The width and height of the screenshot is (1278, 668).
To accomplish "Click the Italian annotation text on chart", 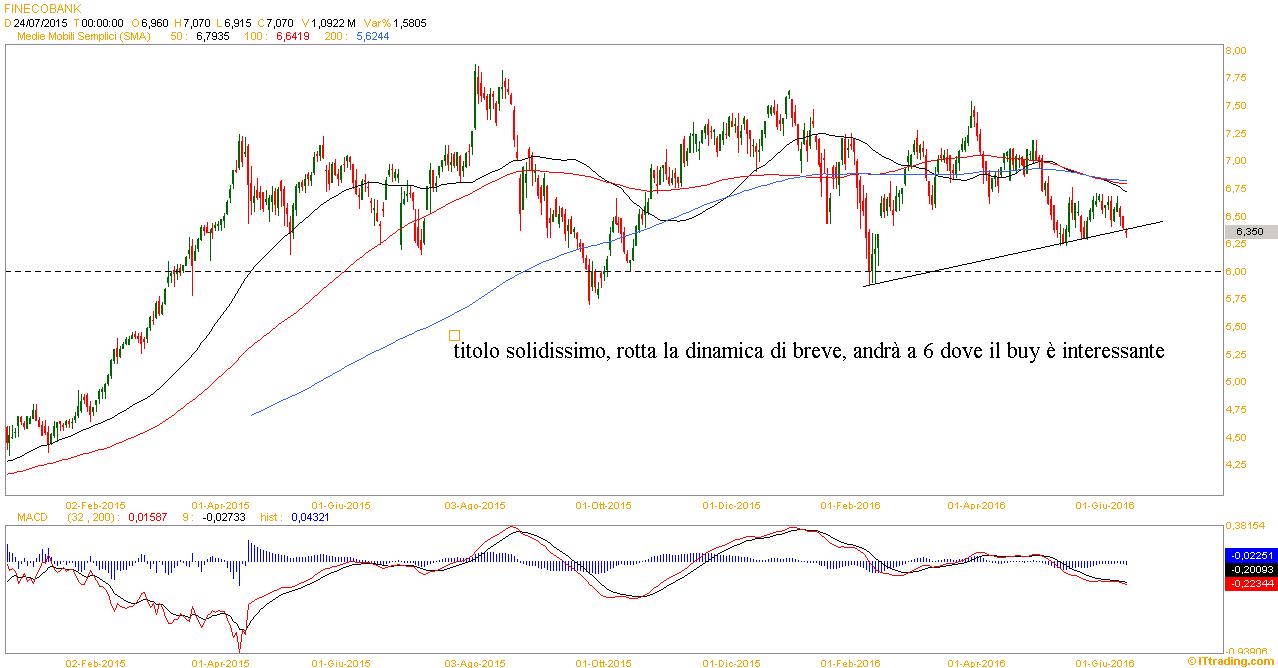I will coord(808,352).
